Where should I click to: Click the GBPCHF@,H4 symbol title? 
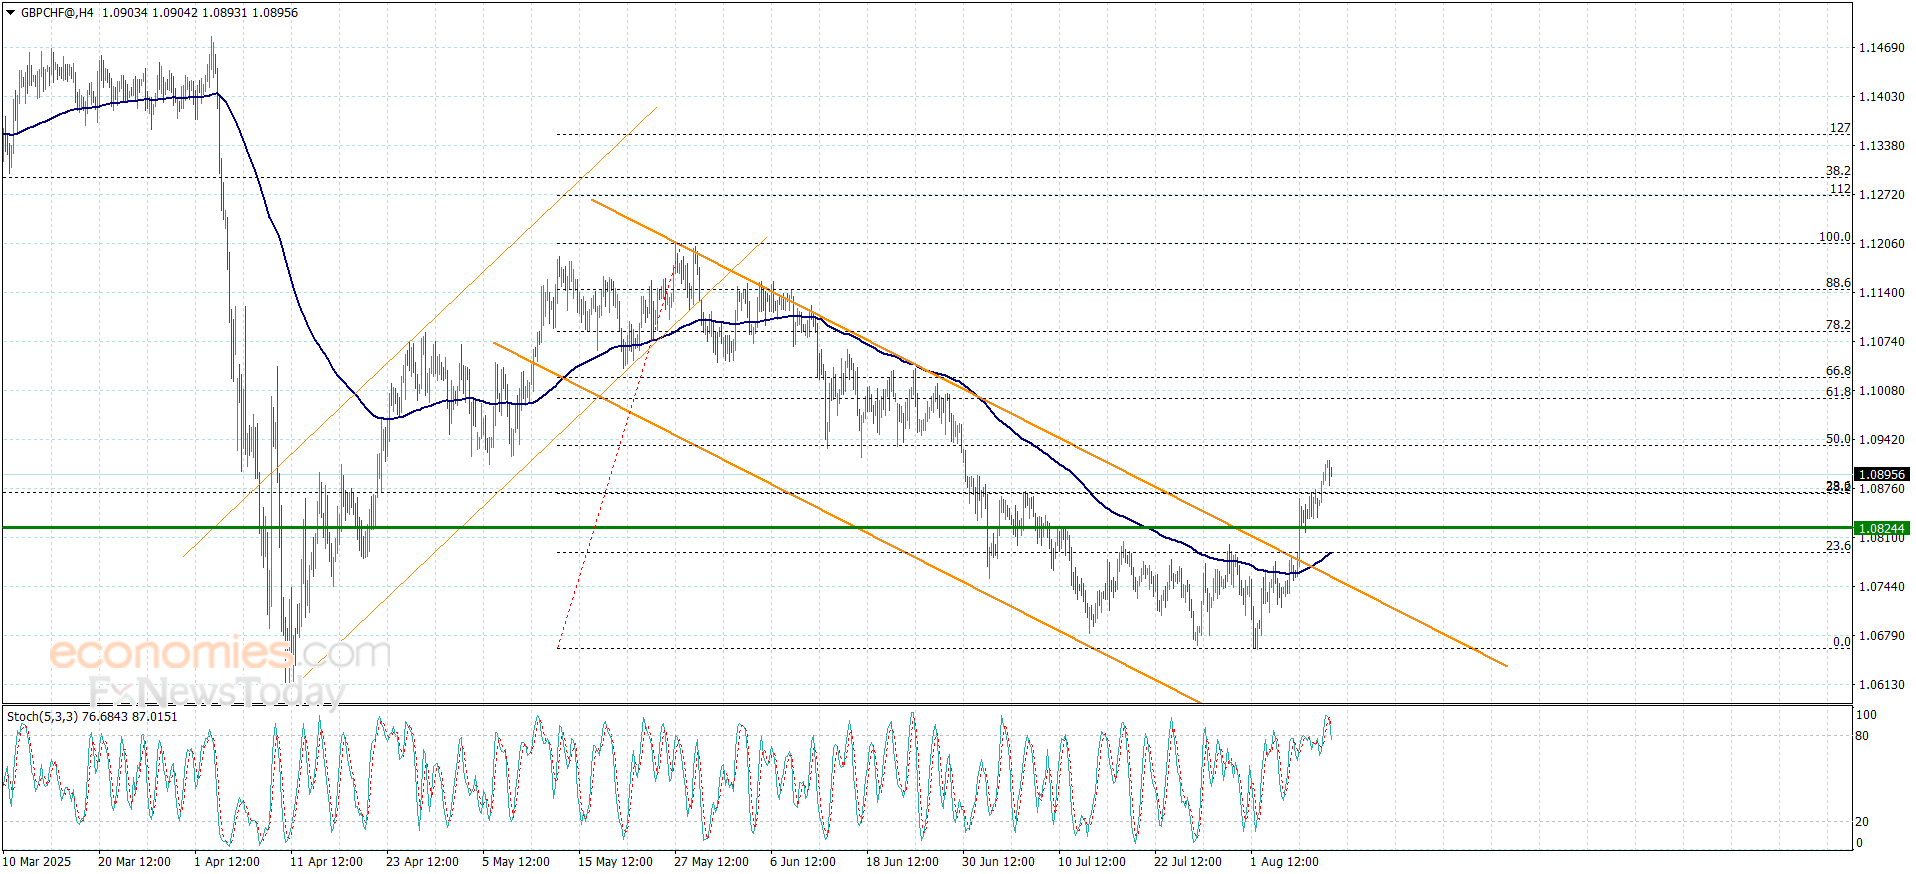click(57, 13)
